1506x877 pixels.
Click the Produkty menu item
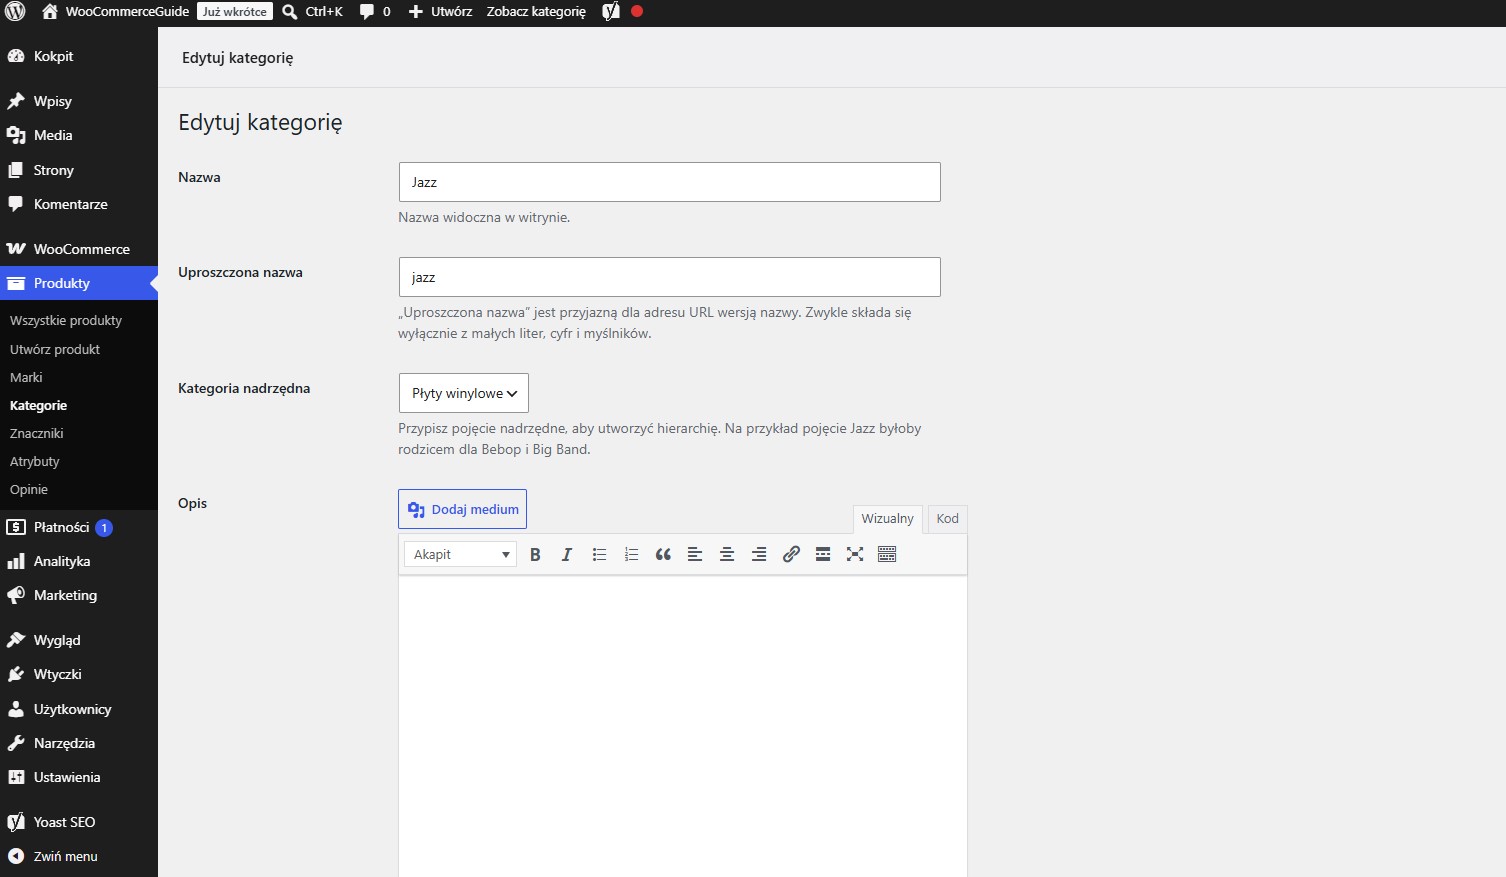click(x=79, y=283)
